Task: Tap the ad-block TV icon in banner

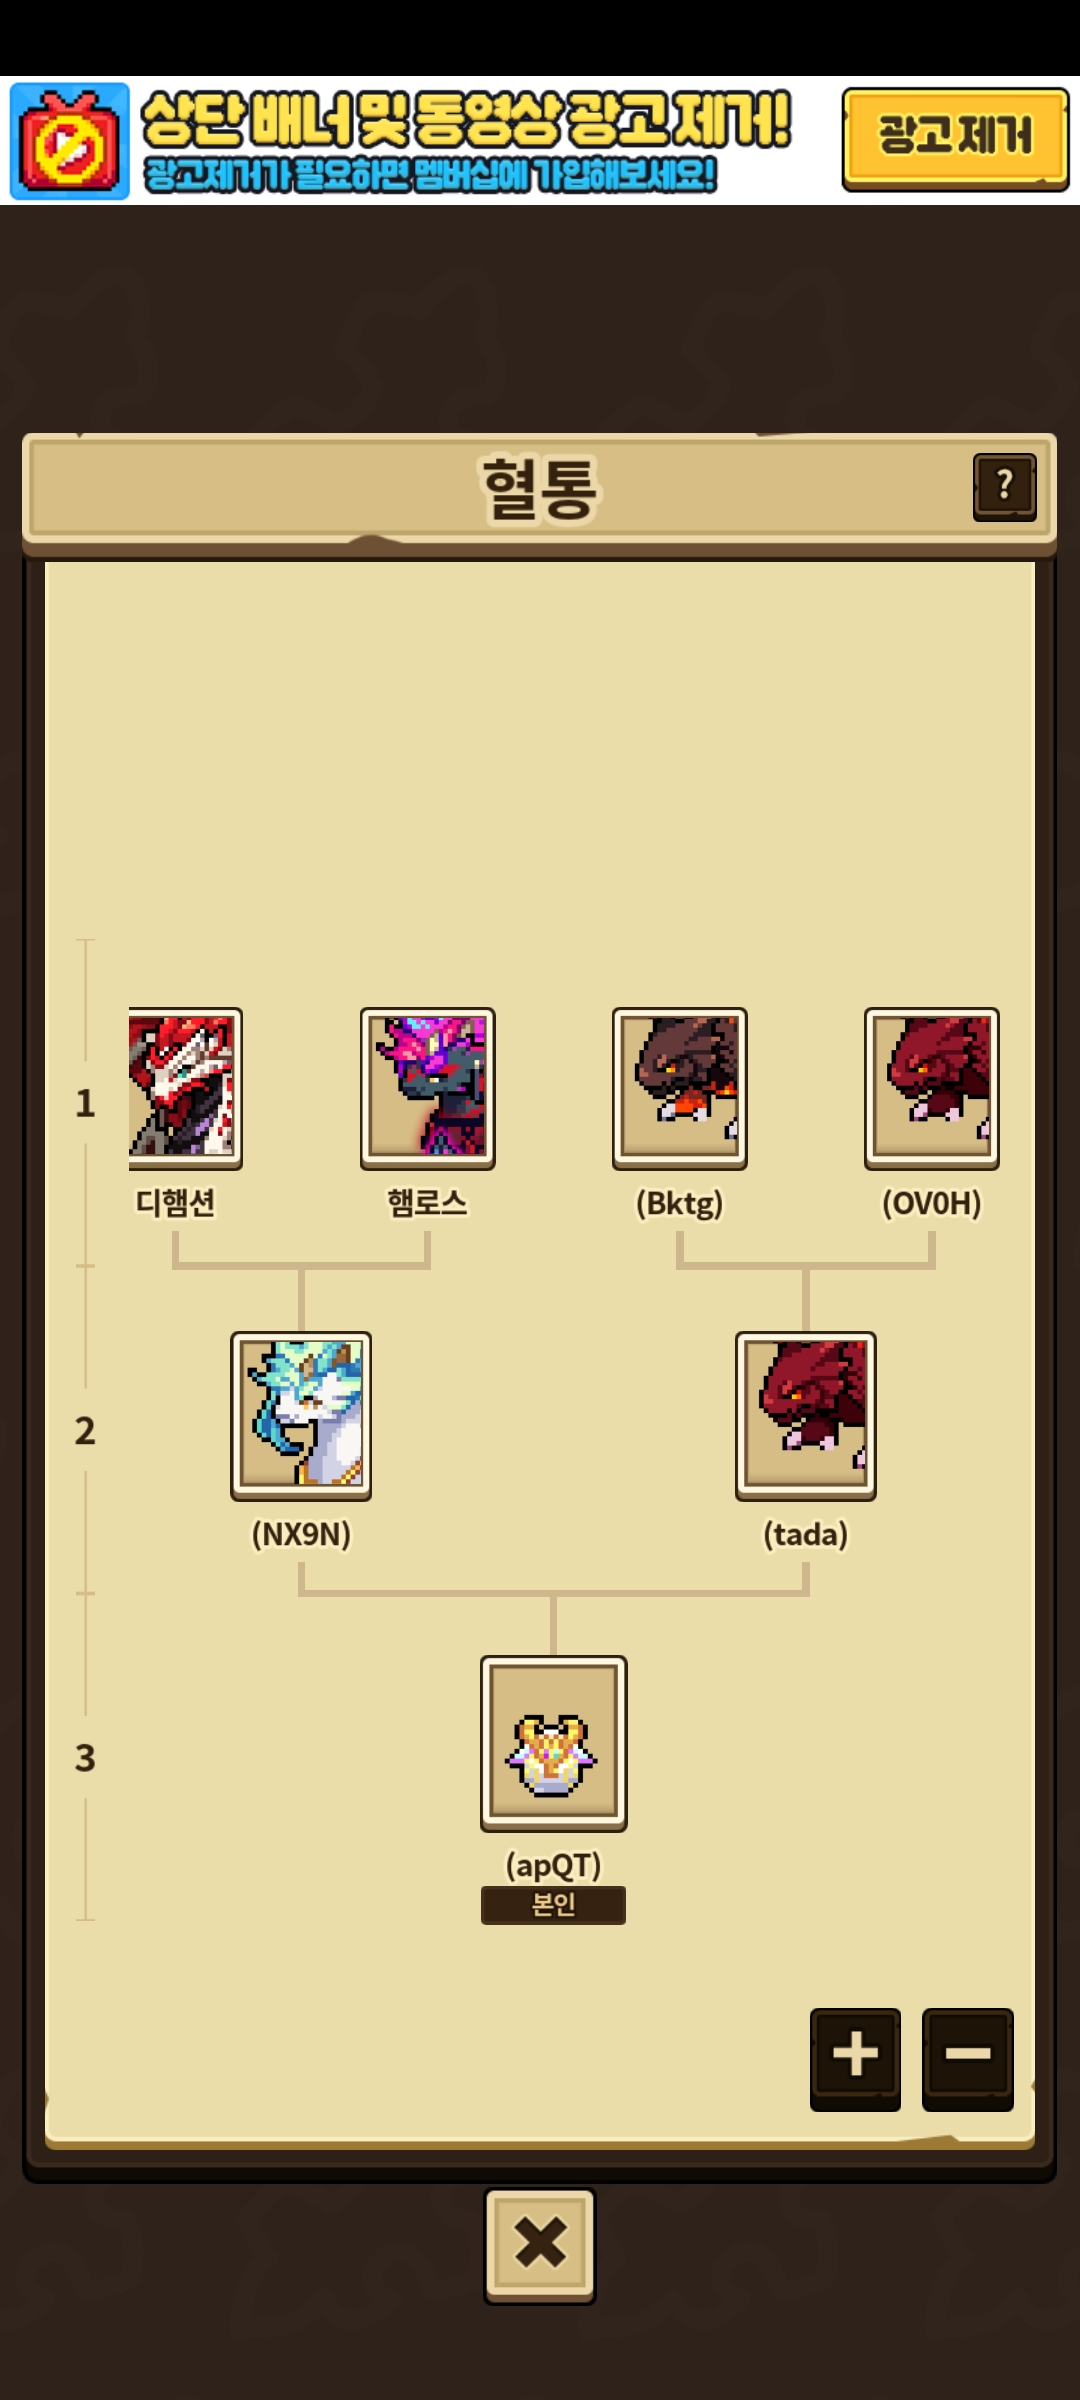Action: pyautogui.click(x=70, y=141)
